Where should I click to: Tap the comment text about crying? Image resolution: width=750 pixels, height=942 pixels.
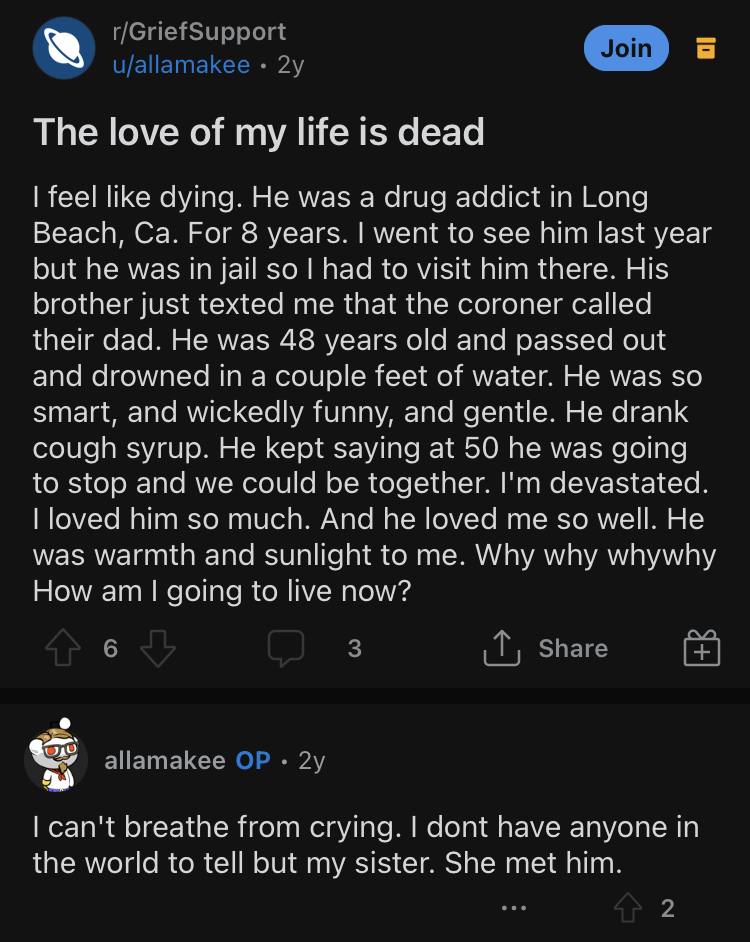pos(365,845)
